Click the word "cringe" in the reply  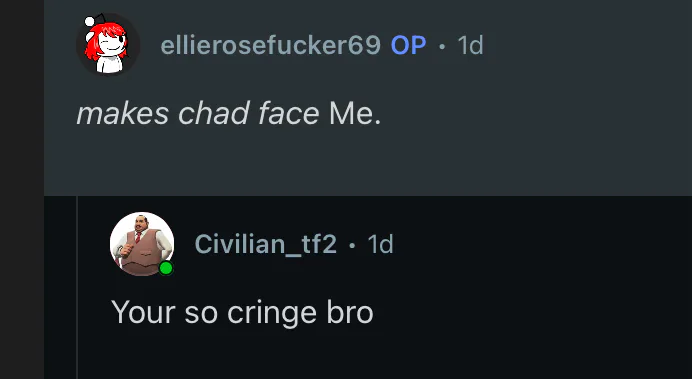(x=272, y=314)
